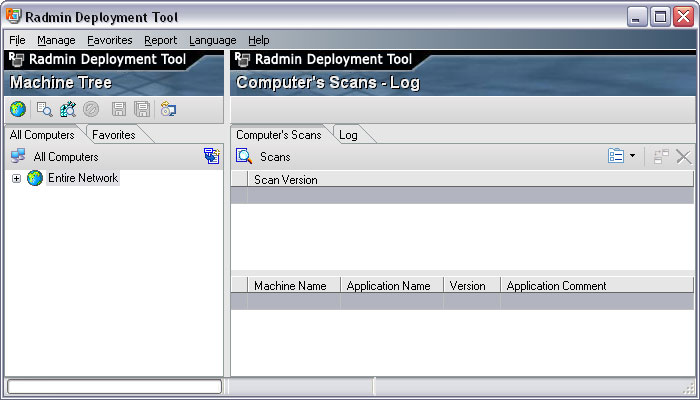The width and height of the screenshot is (700, 400).
Task: Select the empty grey row under Machine Name
Action: pos(462,301)
